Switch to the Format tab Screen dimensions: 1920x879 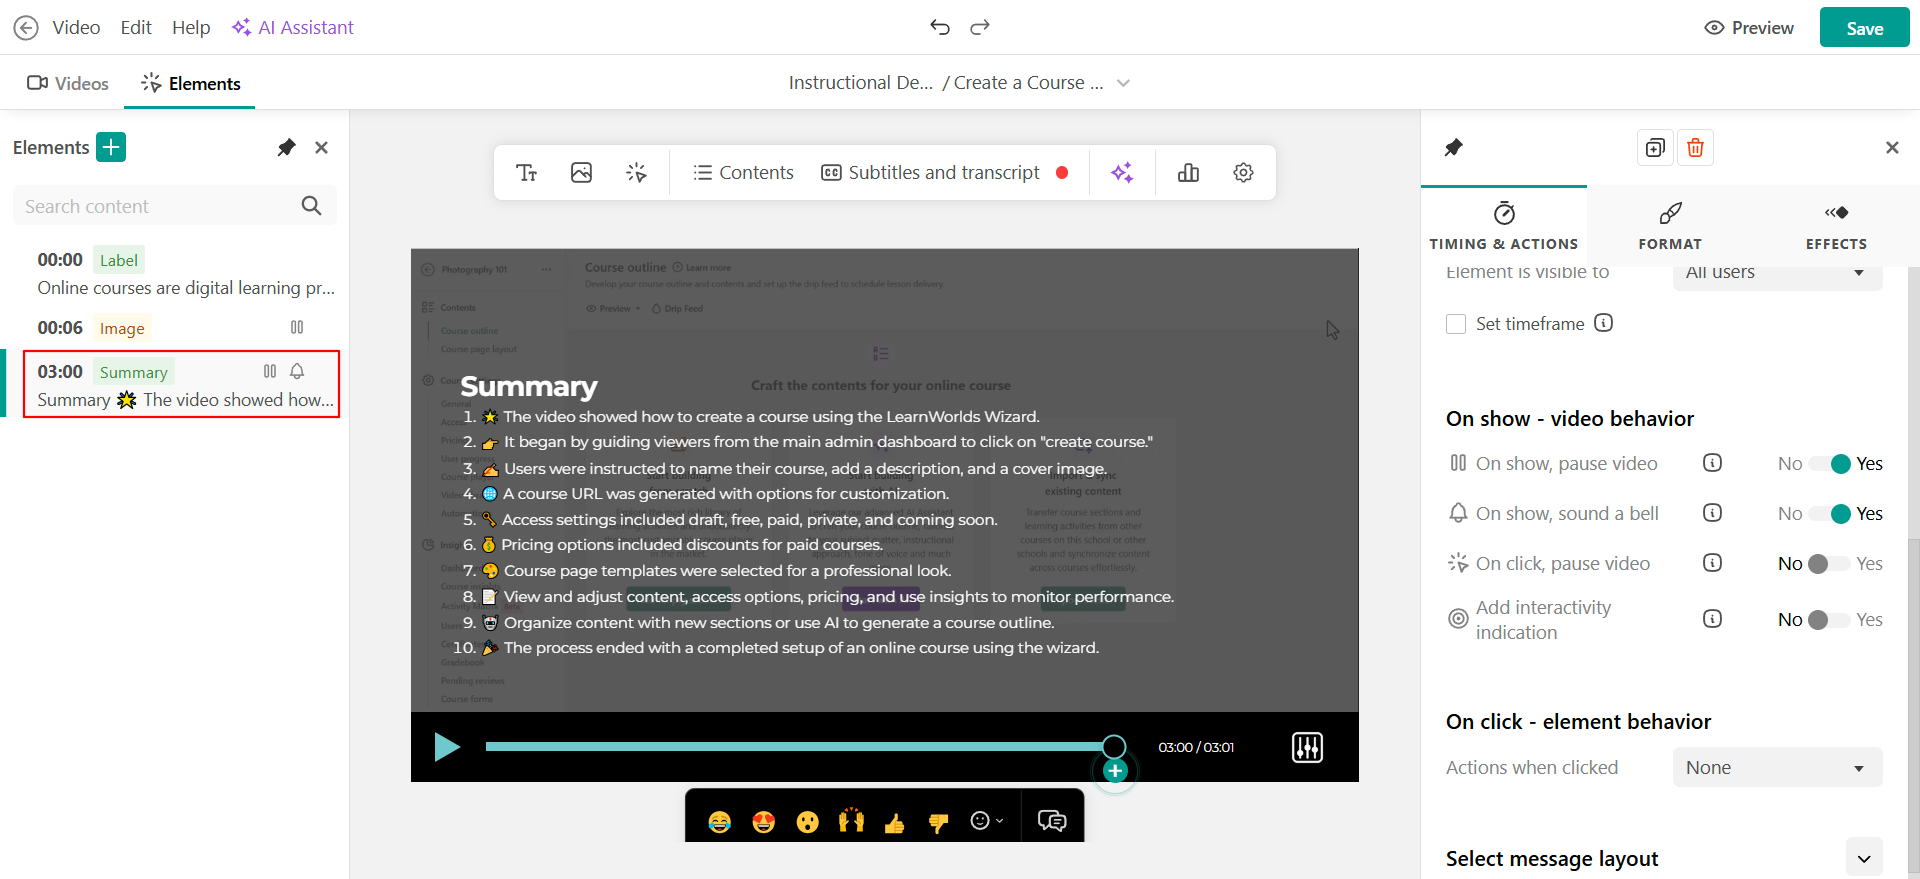pos(1670,226)
